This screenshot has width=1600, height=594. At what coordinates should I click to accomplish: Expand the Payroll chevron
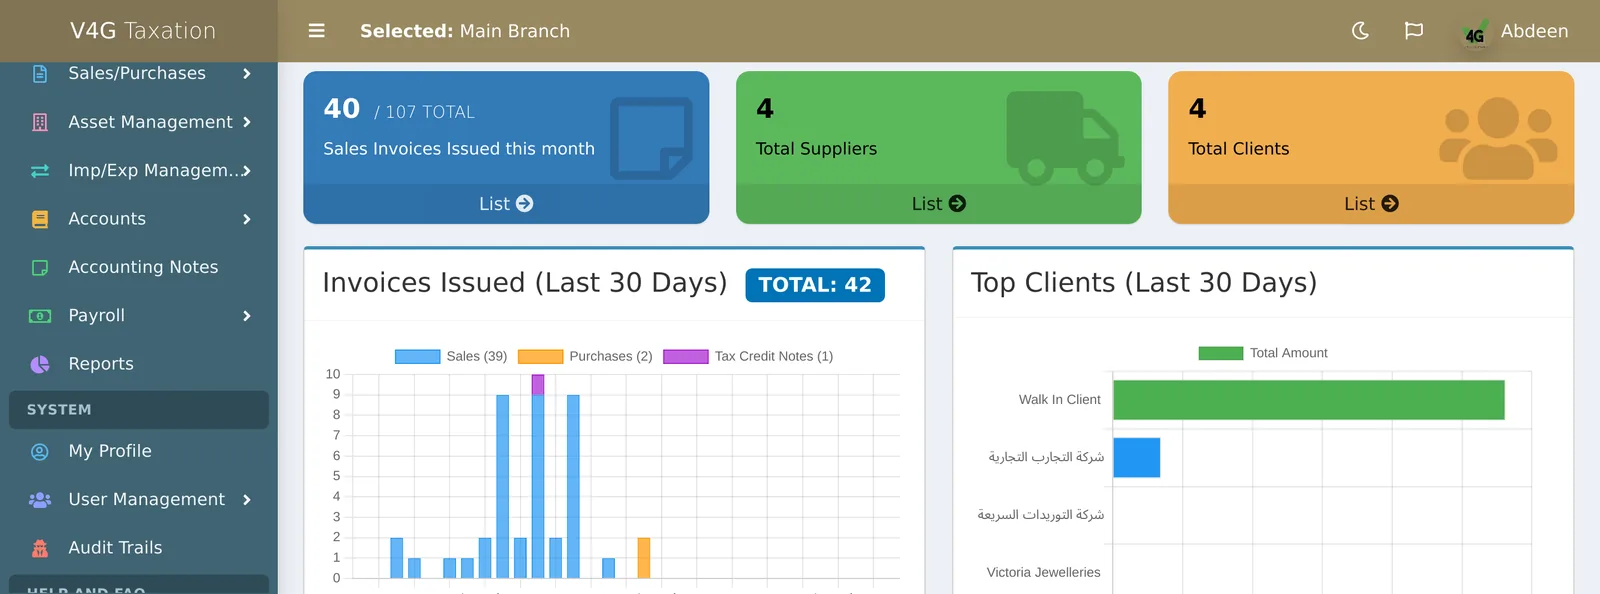[246, 316]
